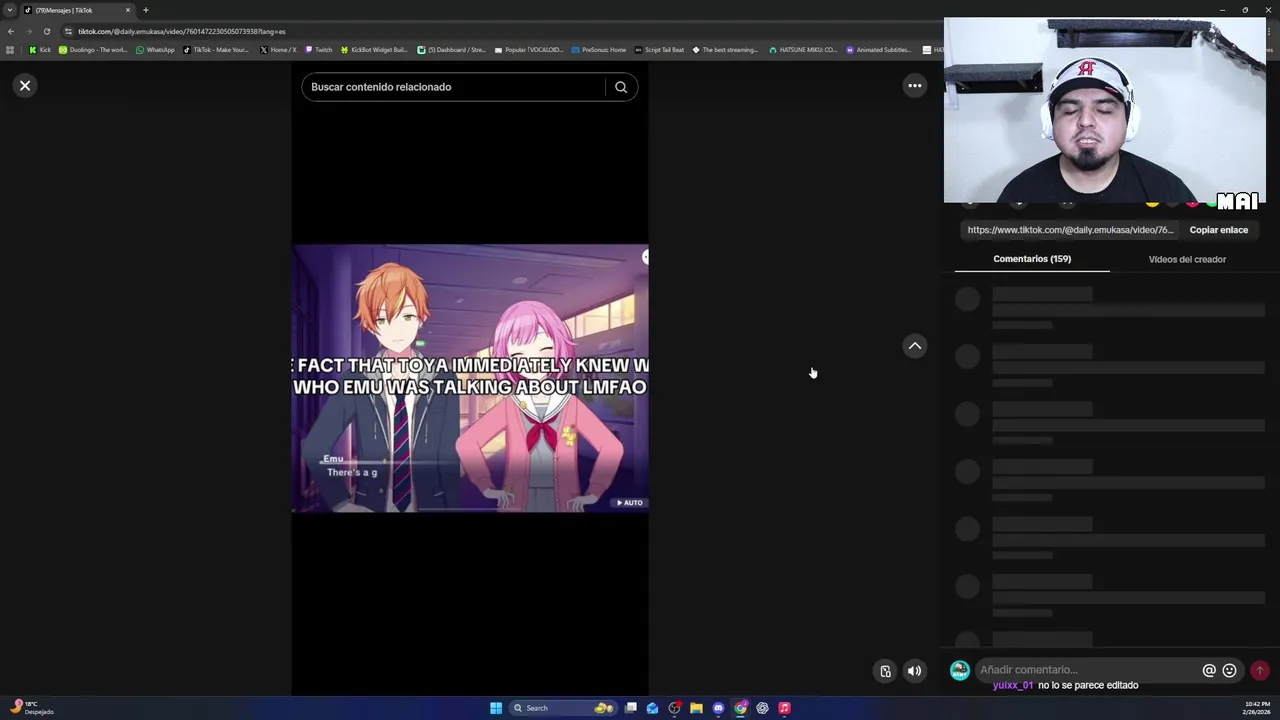Screen dimensions: 1280x720
Task: Close the 'Mensajes | TikTok' browser tab
Action: [128, 10]
